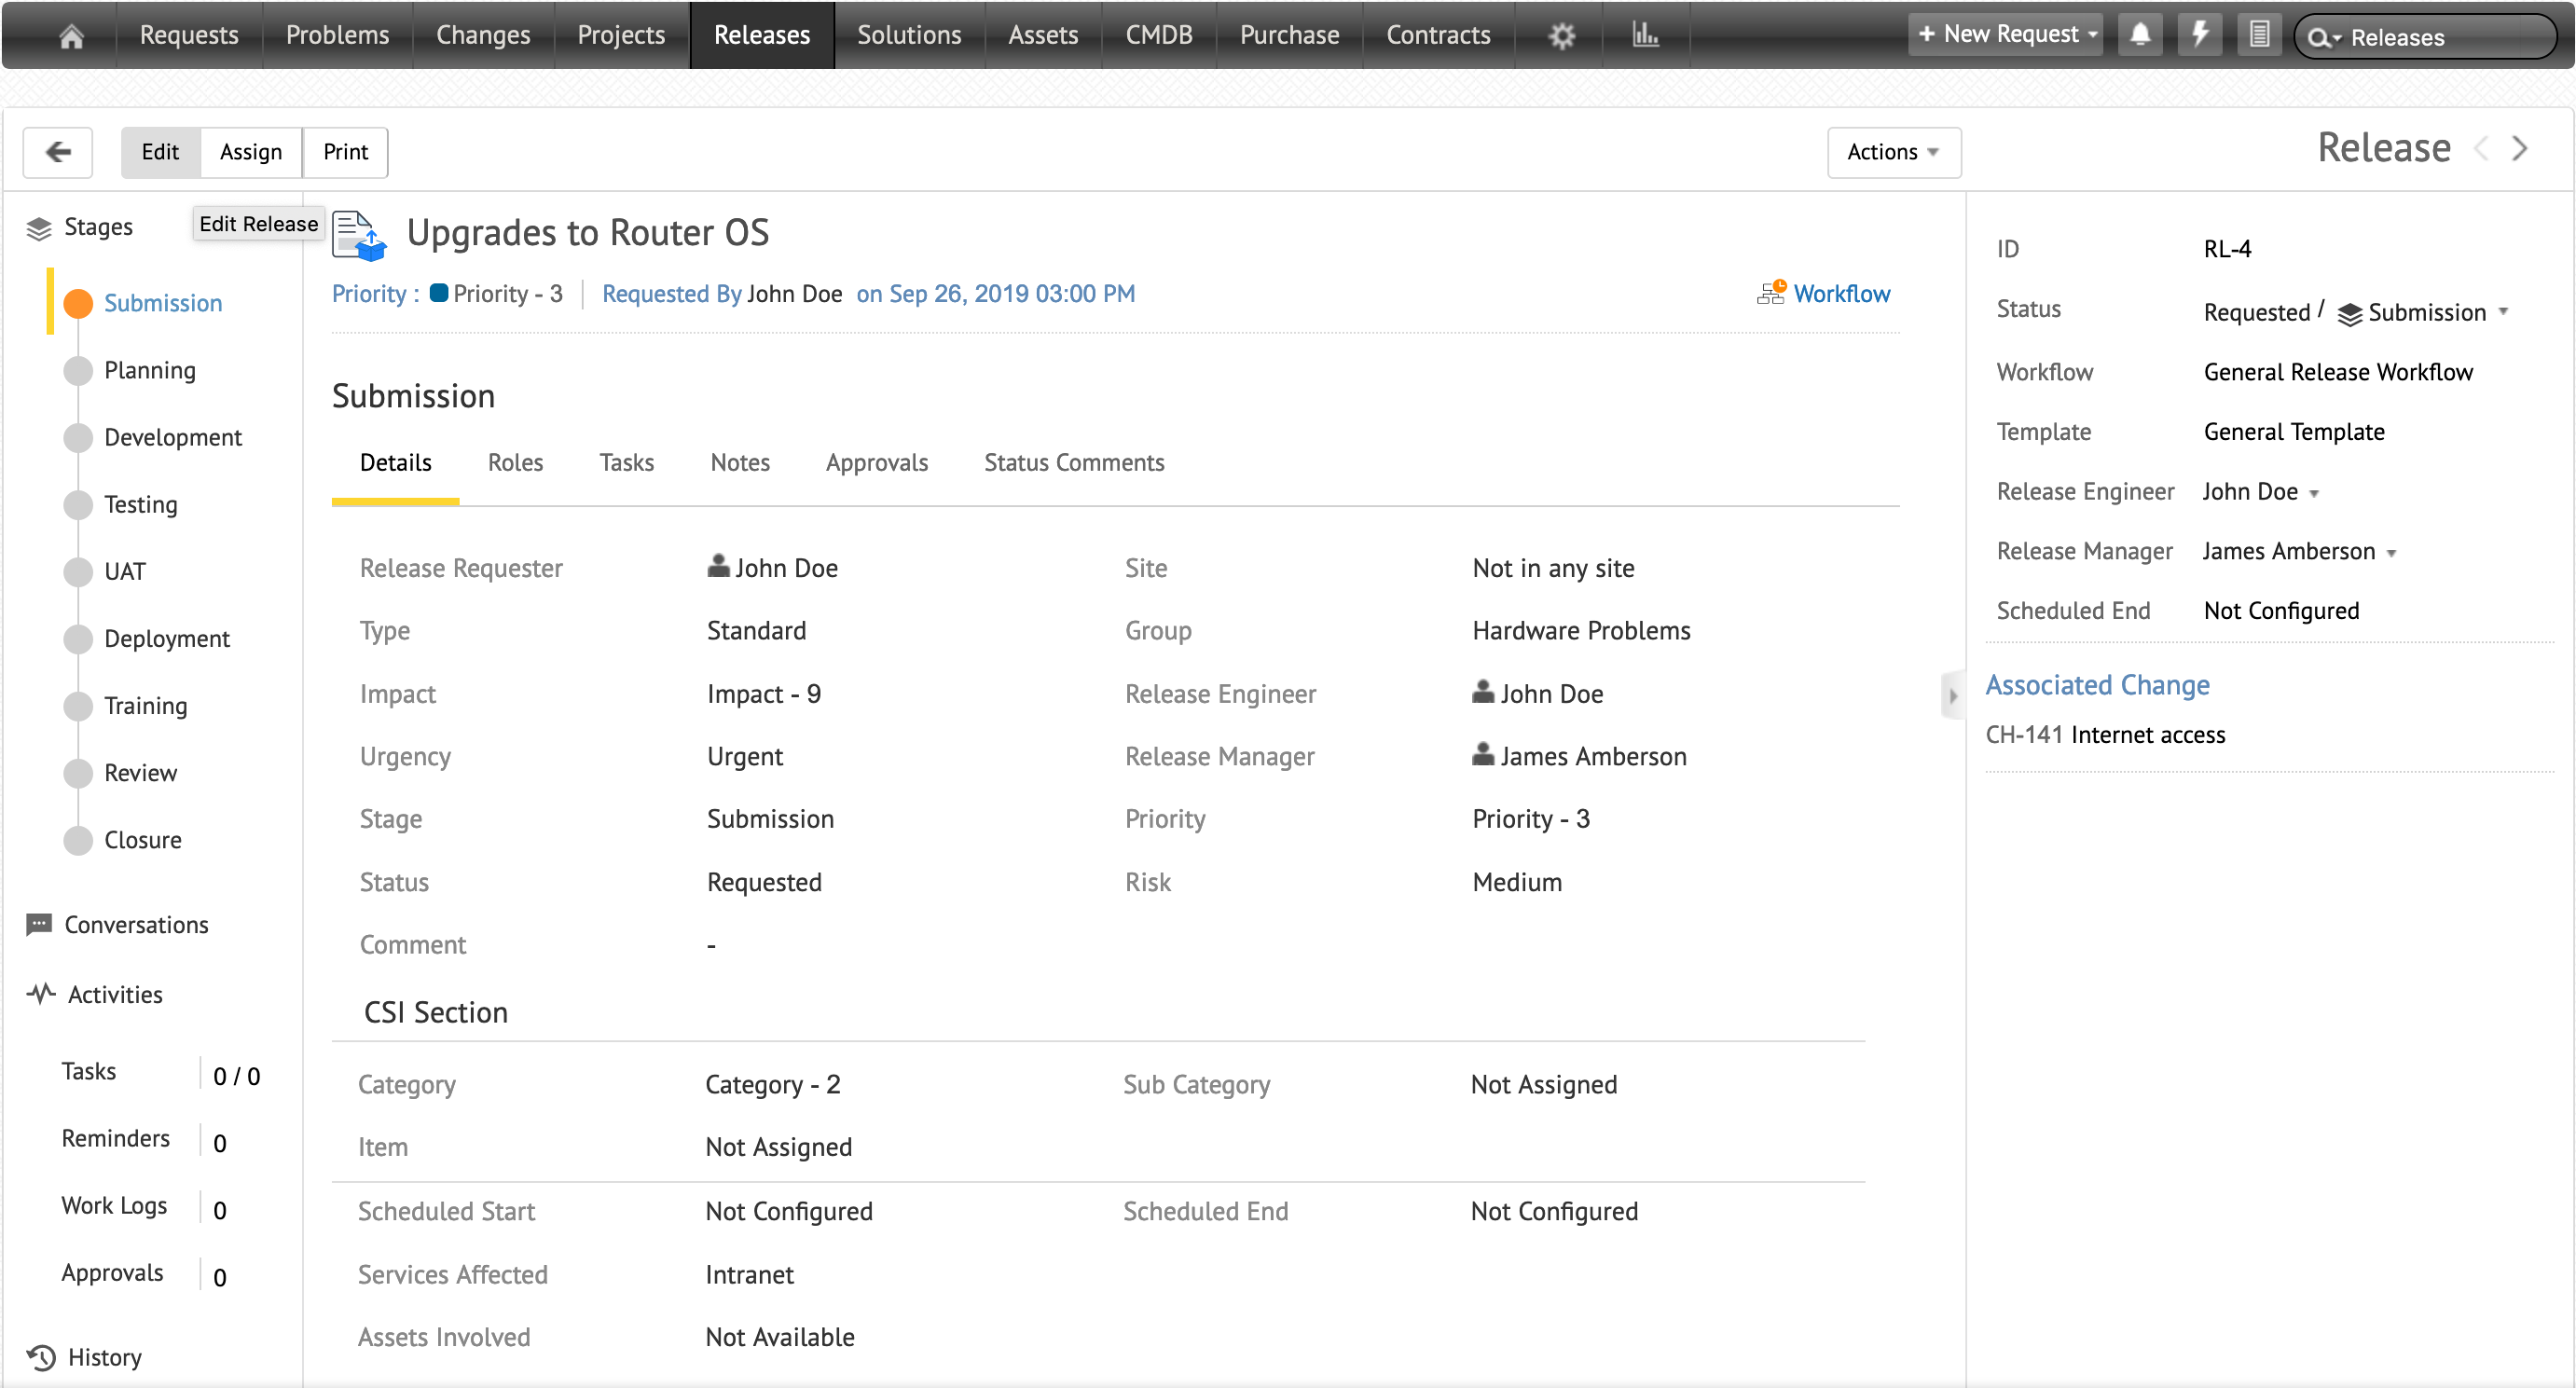Switch to the Approvals tab
Image resolution: width=2576 pixels, height=1388 pixels.
(876, 463)
